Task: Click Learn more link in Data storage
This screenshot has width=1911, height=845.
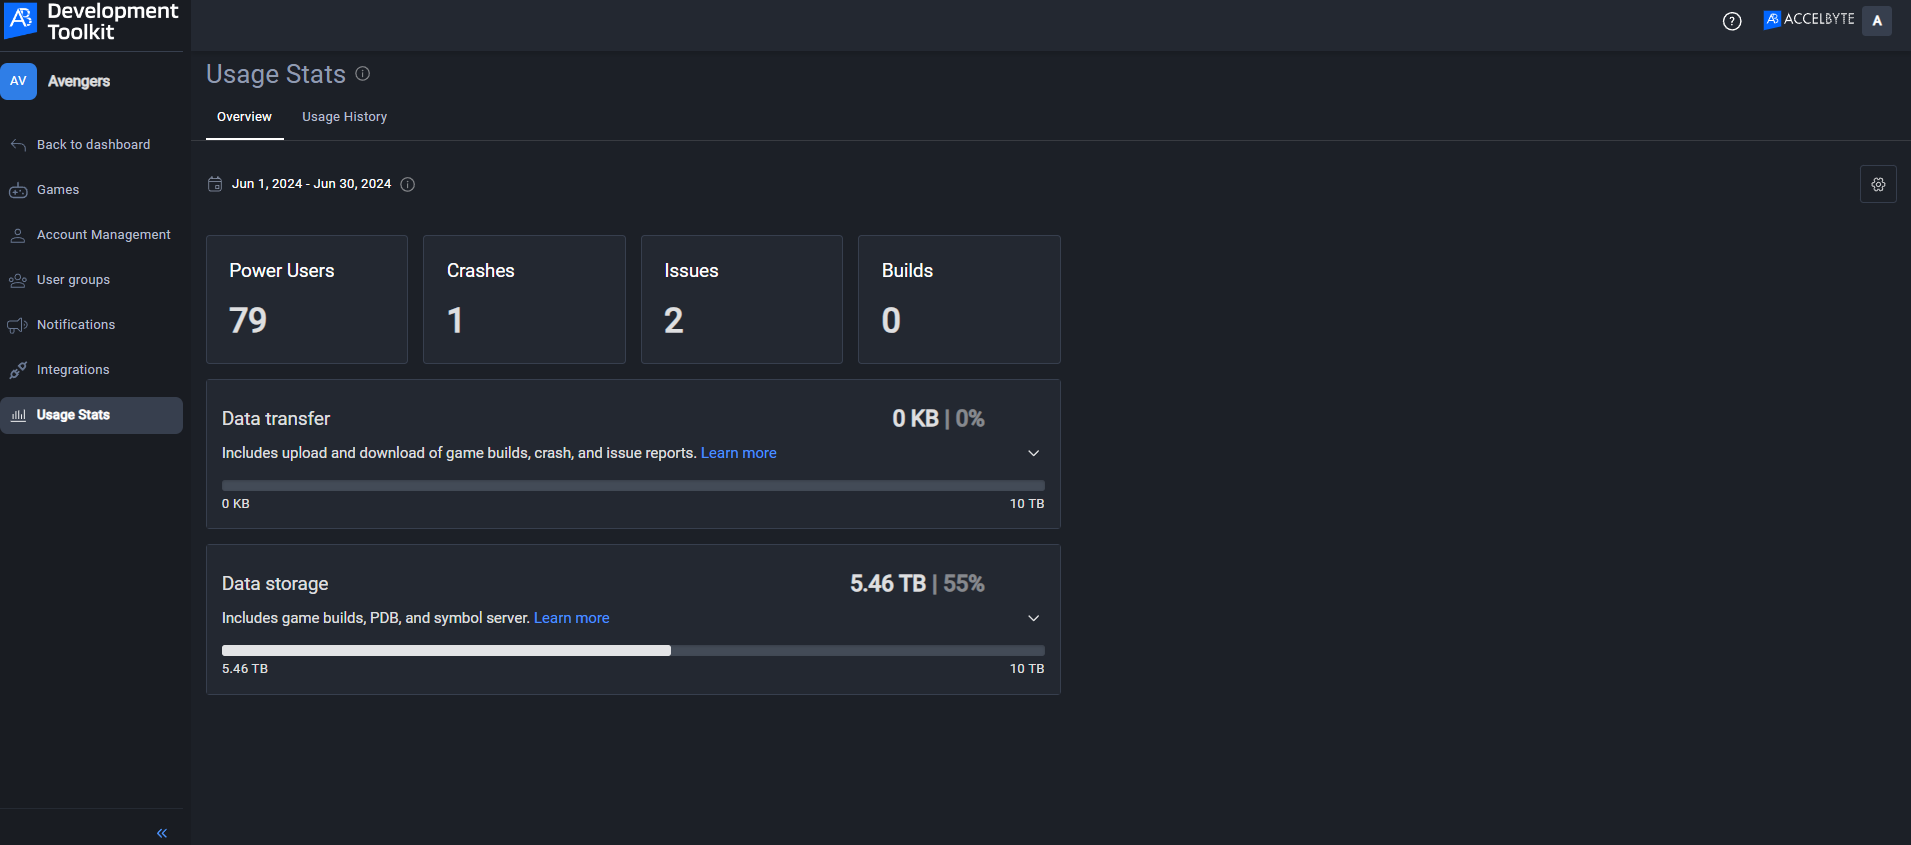Action: (x=571, y=618)
